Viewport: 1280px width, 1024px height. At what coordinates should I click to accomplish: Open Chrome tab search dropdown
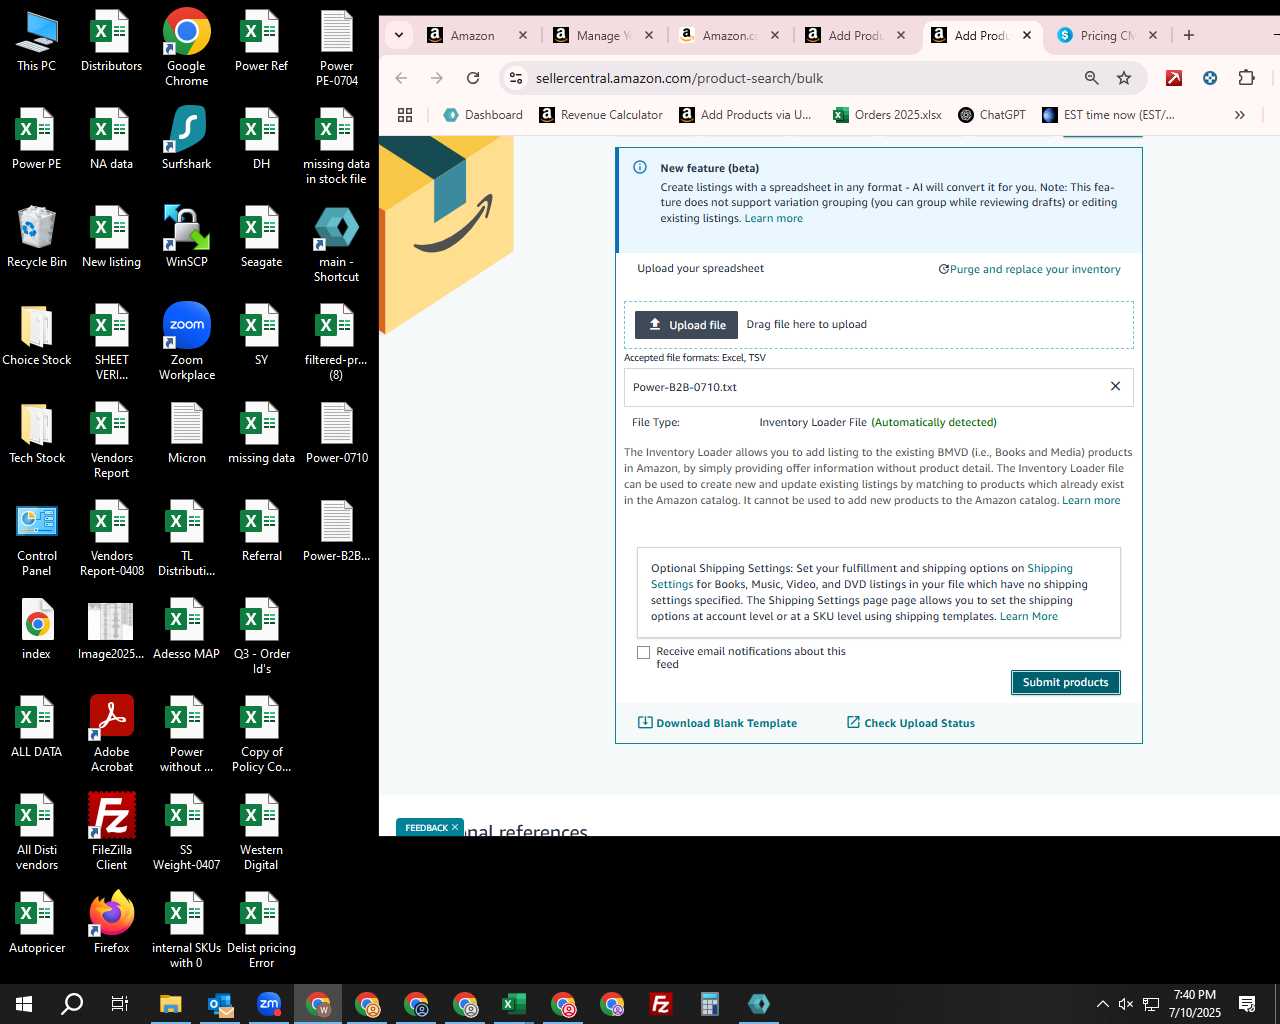(399, 35)
